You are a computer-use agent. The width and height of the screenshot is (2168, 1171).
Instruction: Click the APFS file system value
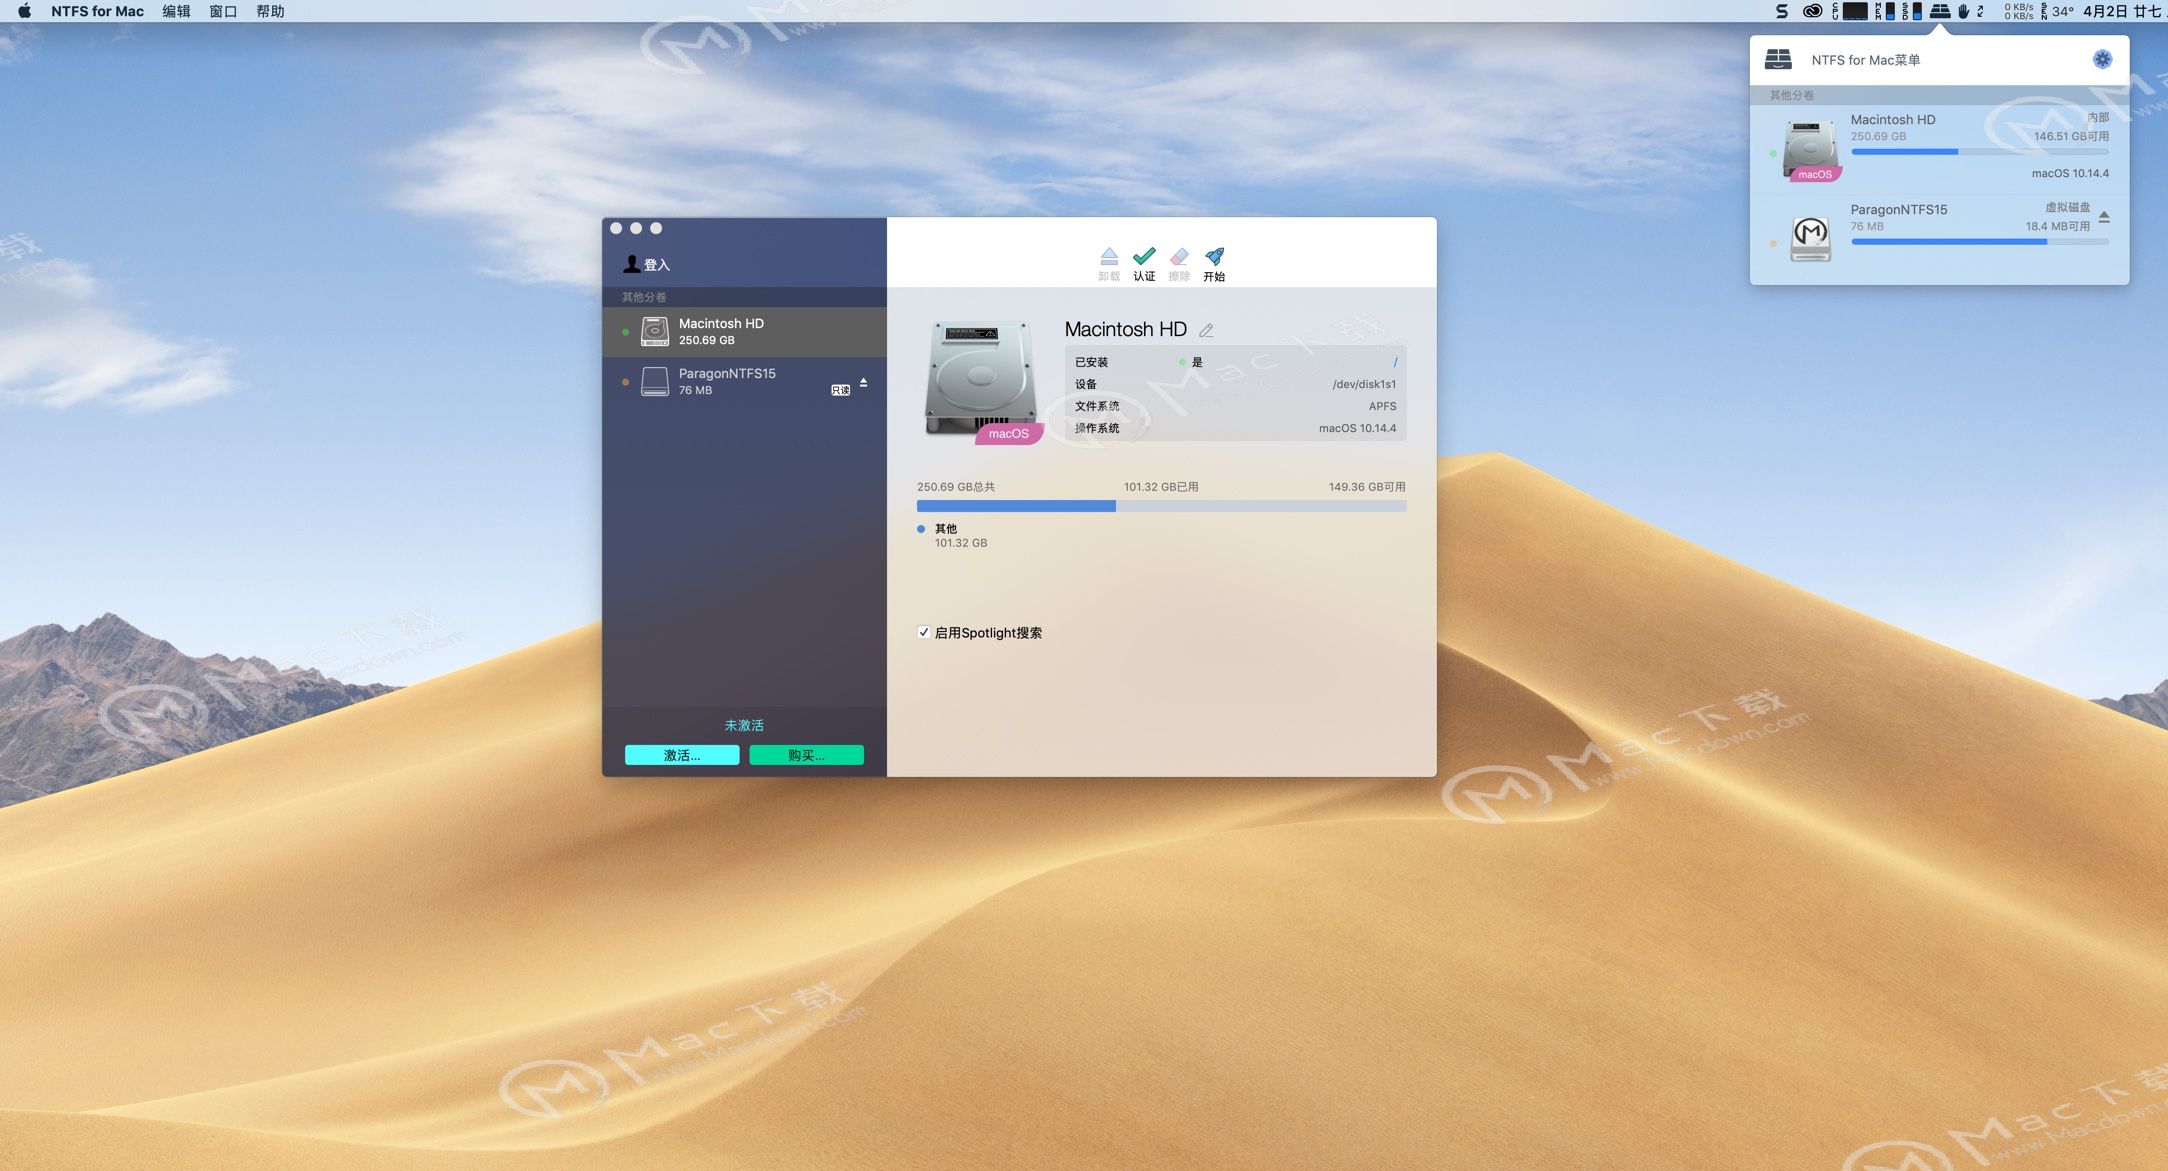click(x=1382, y=406)
